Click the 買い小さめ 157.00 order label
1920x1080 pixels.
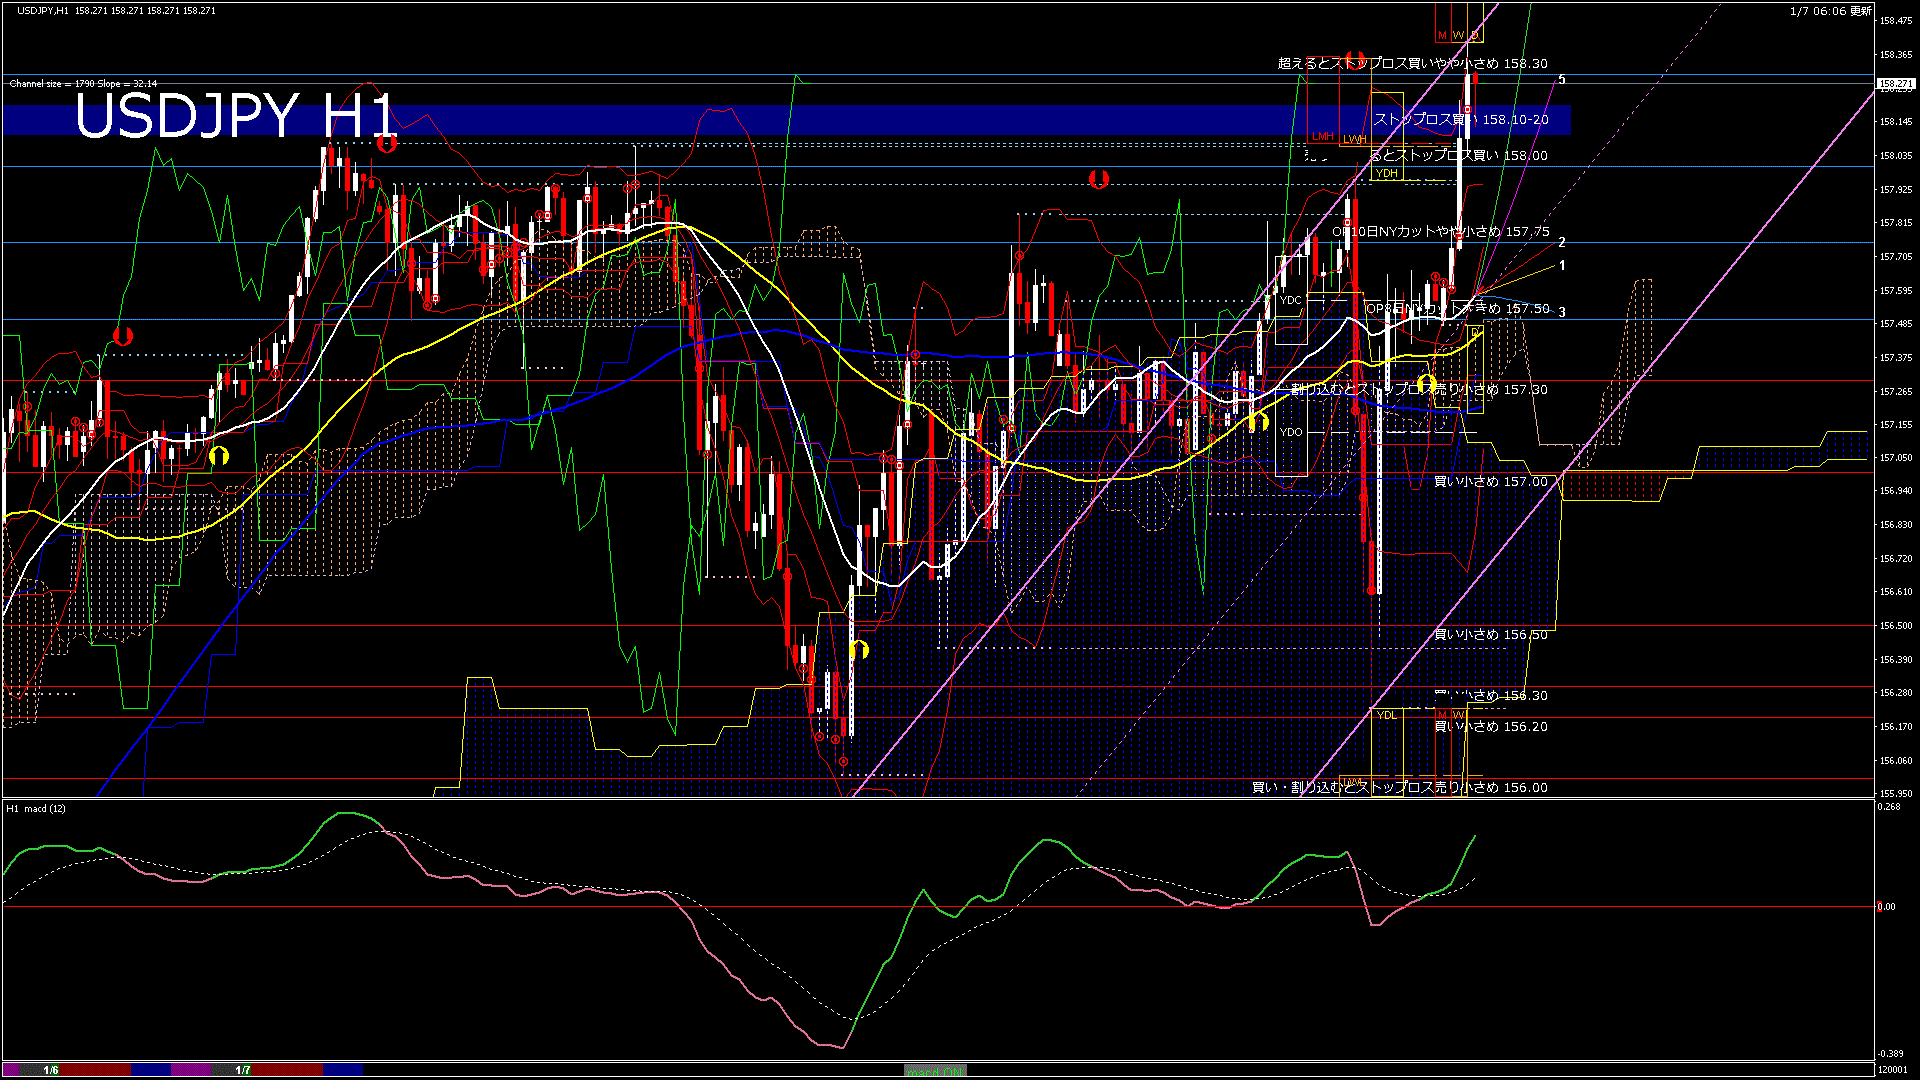1490,482
